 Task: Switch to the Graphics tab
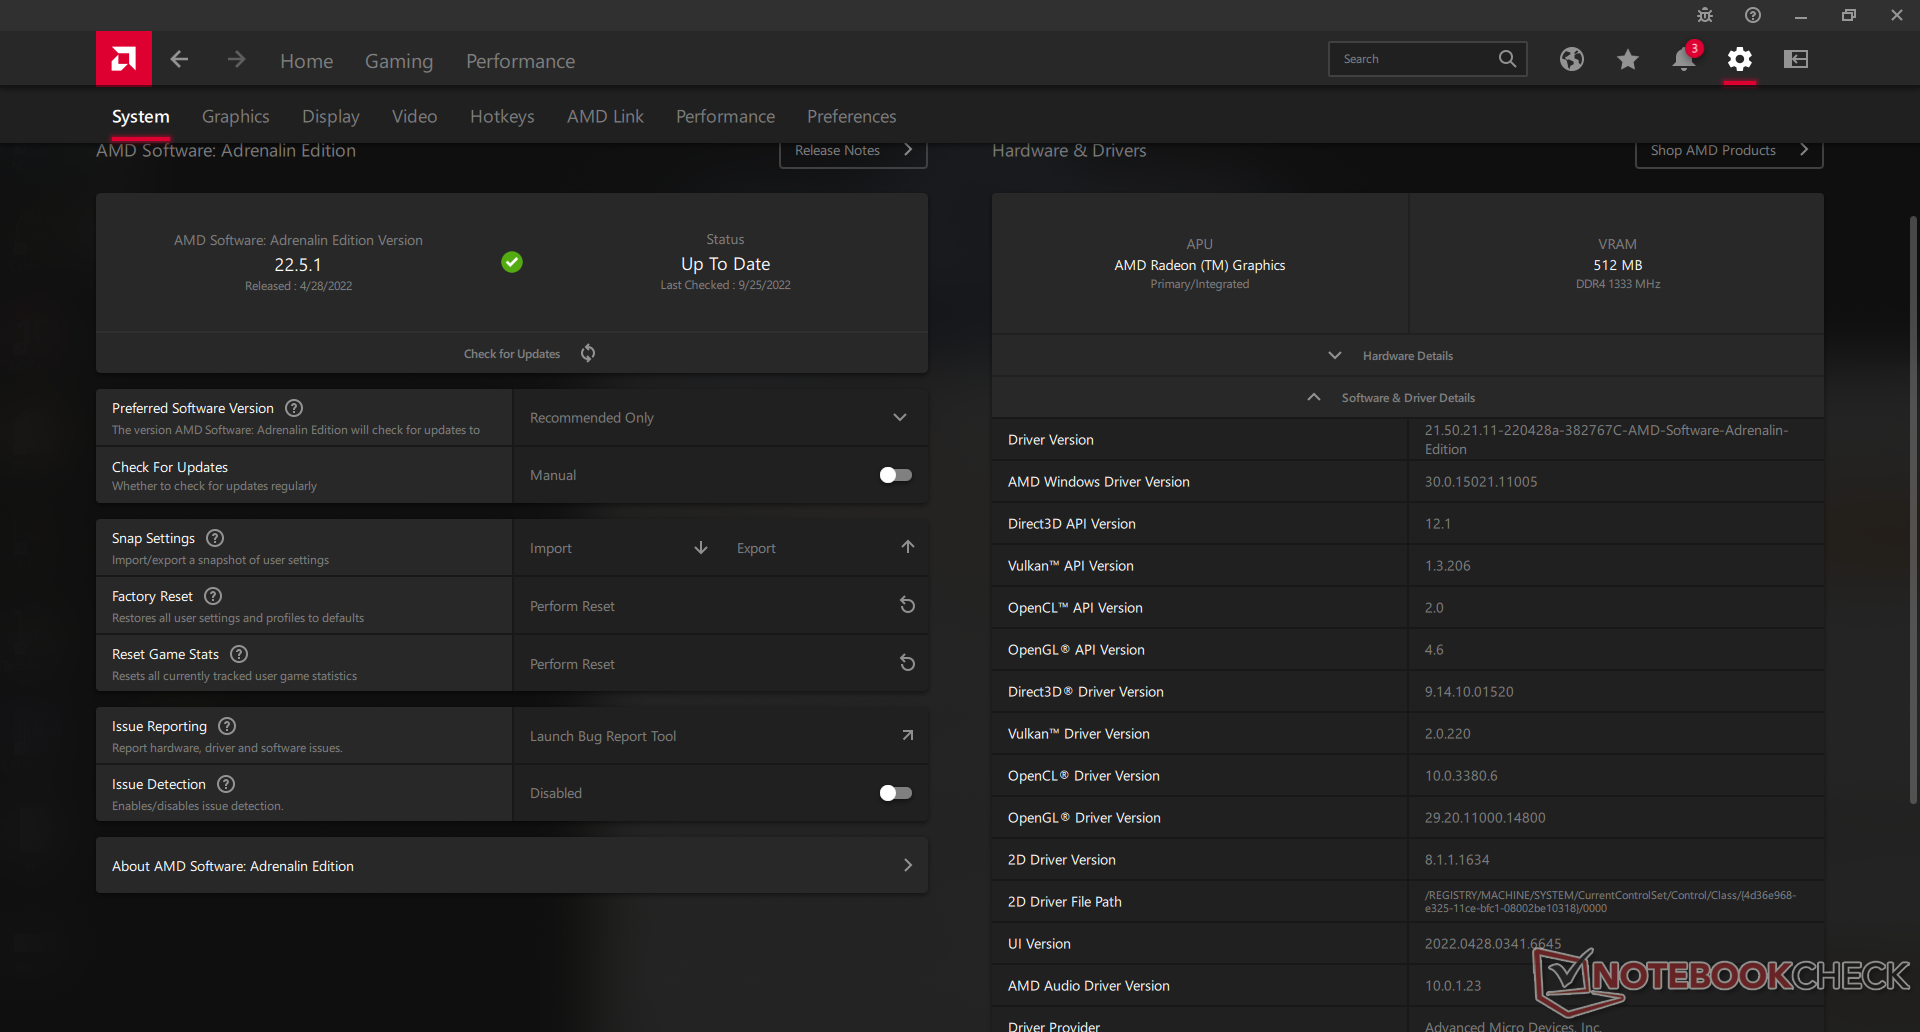click(236, 116)
